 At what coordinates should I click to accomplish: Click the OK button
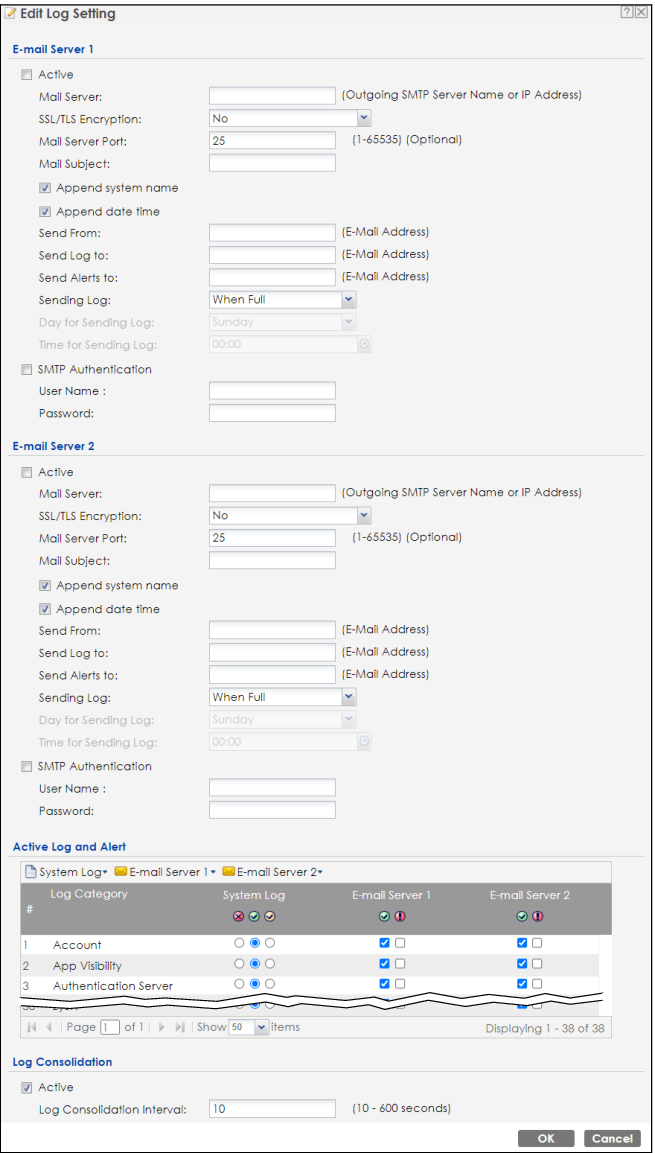[546, 1138]
